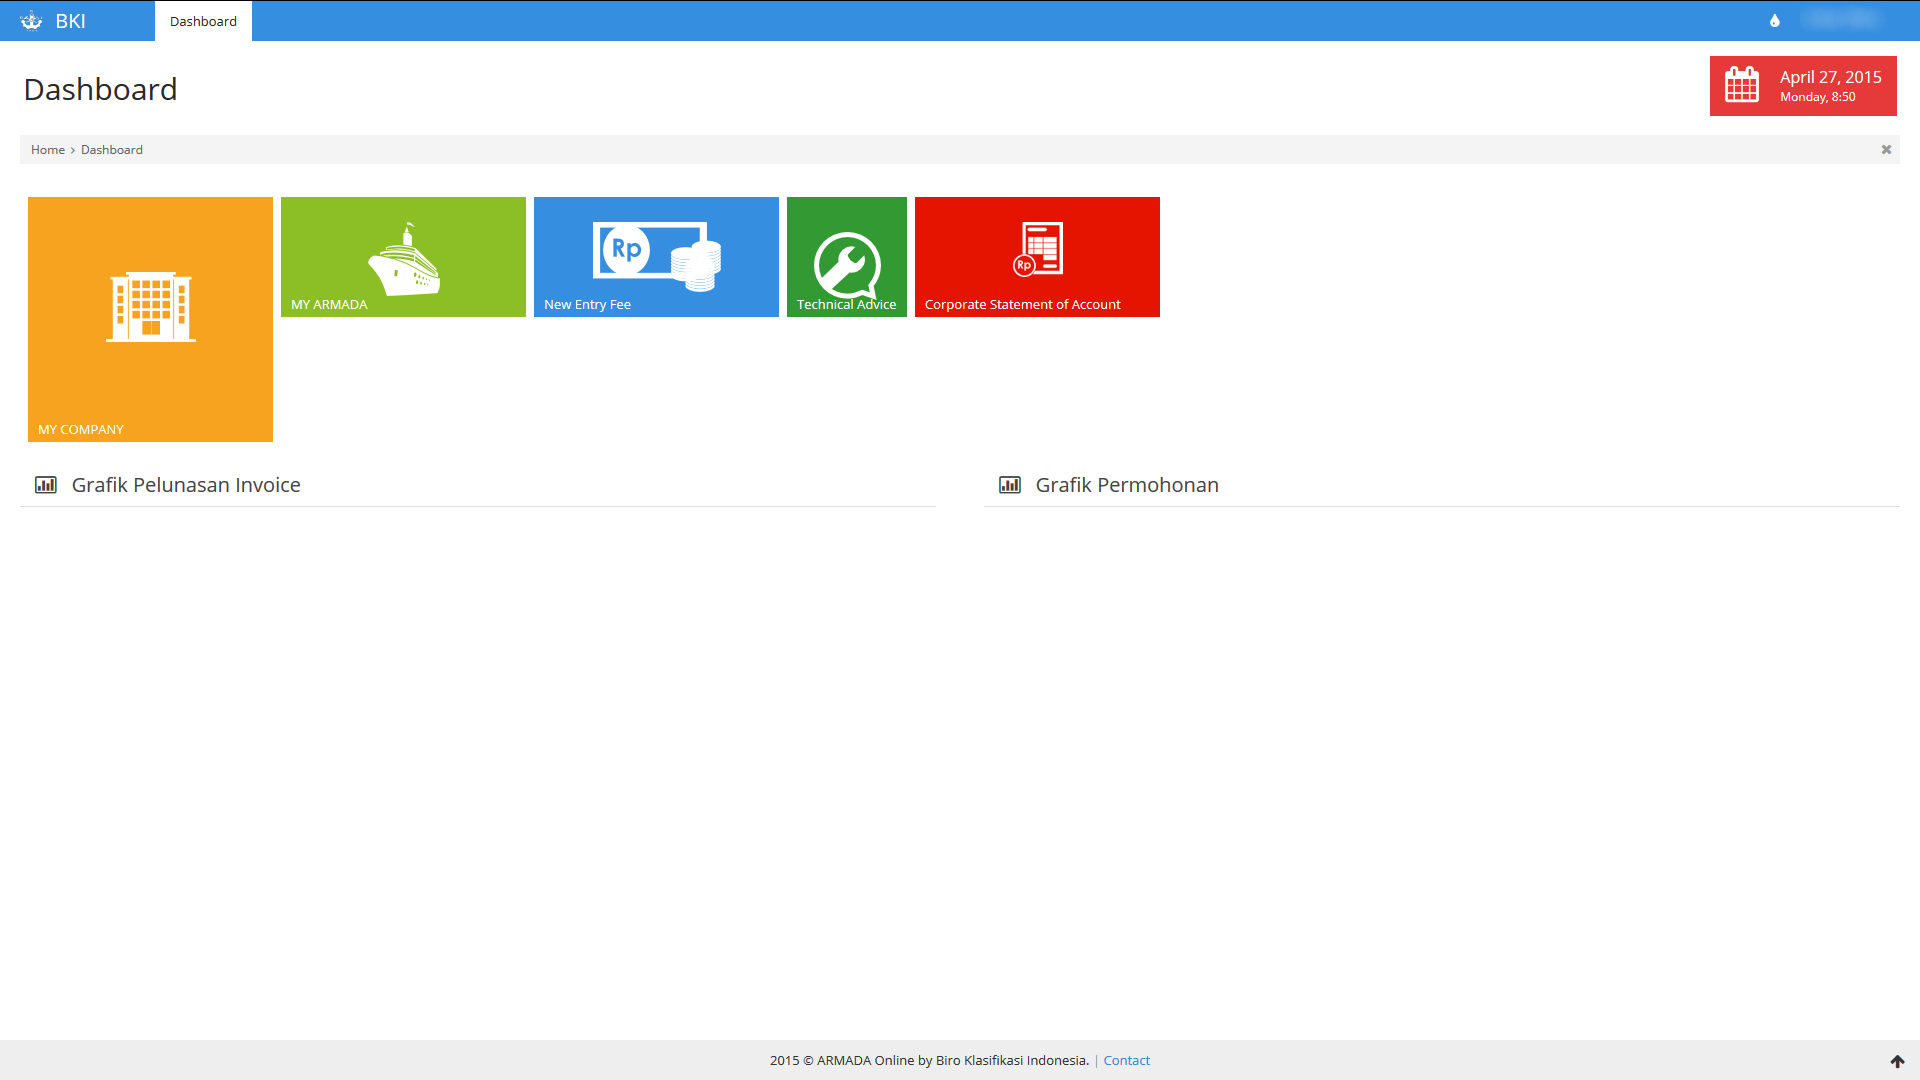Click bar chart icon beside Grafik Permohonan

tap(1010, 485)
